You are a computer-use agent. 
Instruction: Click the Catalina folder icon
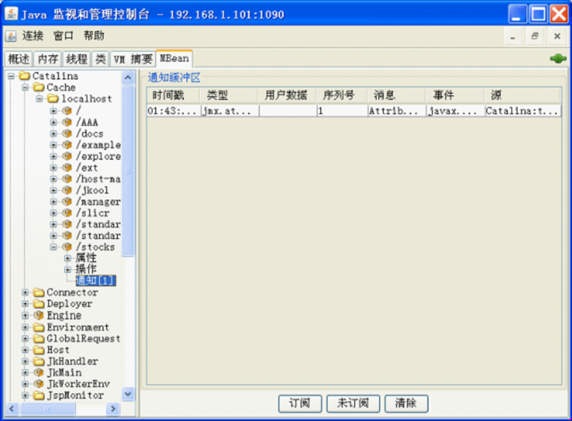click(x=24, y=76)
